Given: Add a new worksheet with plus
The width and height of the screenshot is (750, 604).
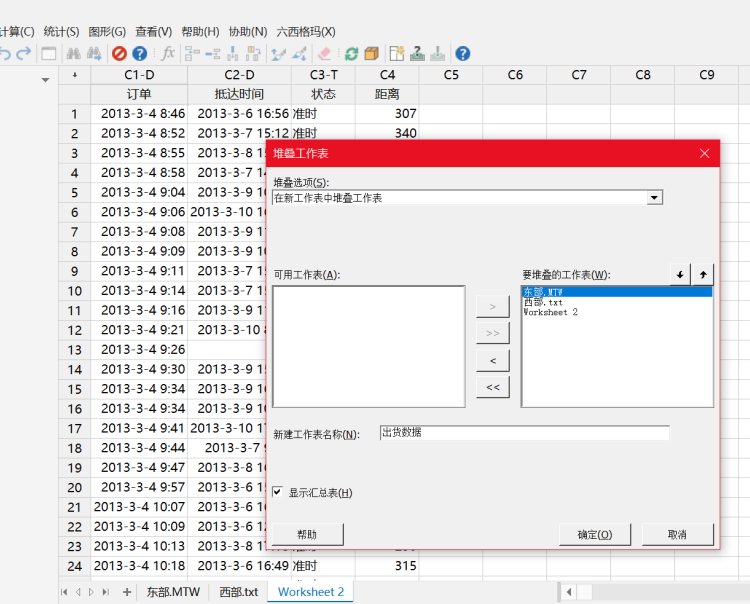Looking at the screenshot, I should (127, 592).
